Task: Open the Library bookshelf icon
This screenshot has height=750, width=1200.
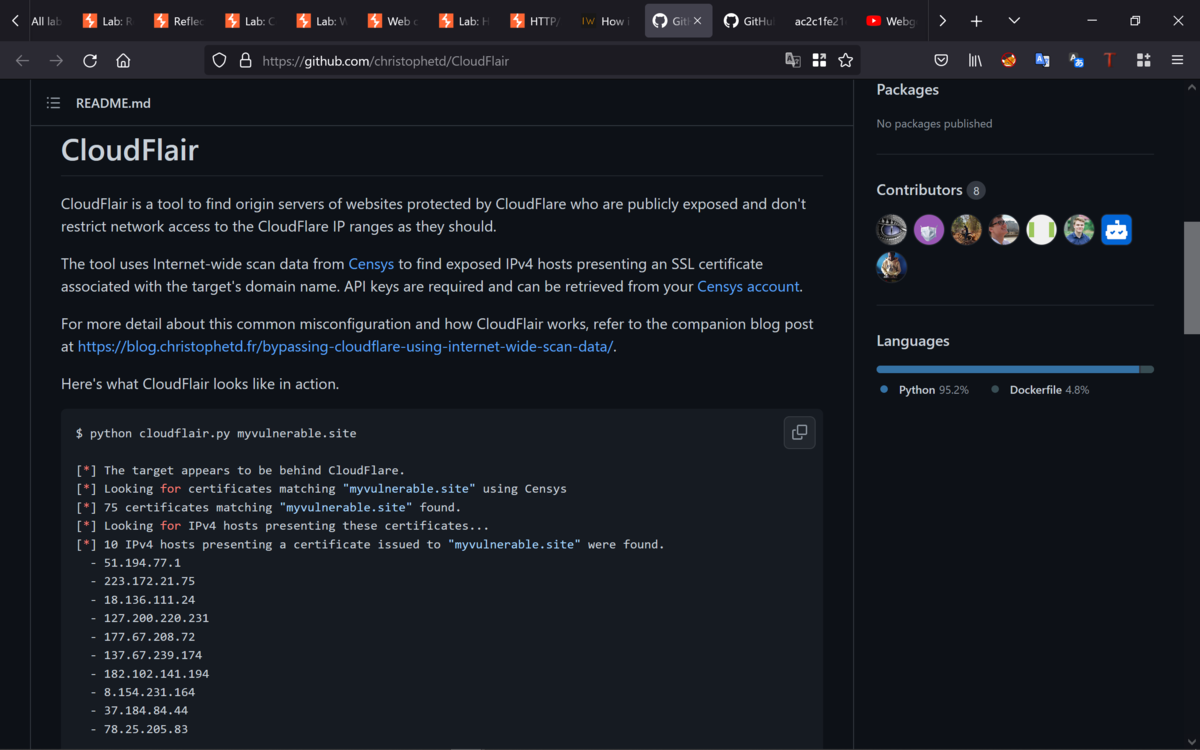Action: pos(975,60)
